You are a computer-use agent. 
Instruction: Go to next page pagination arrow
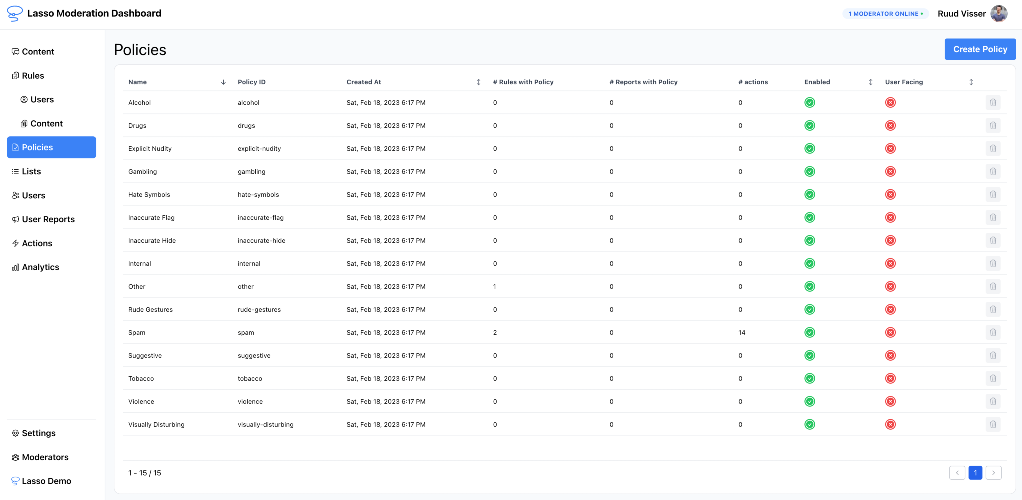[x=993, y=473]
